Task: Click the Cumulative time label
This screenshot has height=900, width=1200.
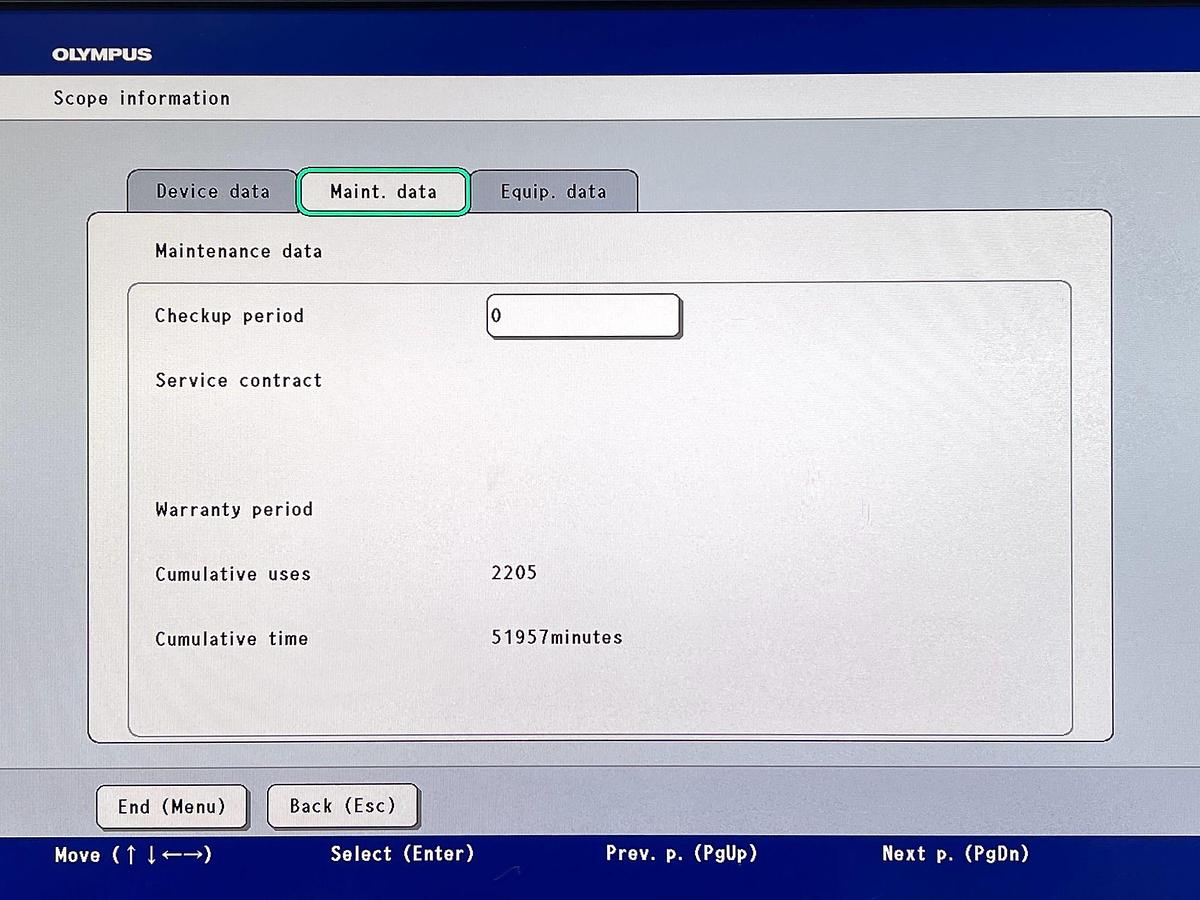Action: 231,638
